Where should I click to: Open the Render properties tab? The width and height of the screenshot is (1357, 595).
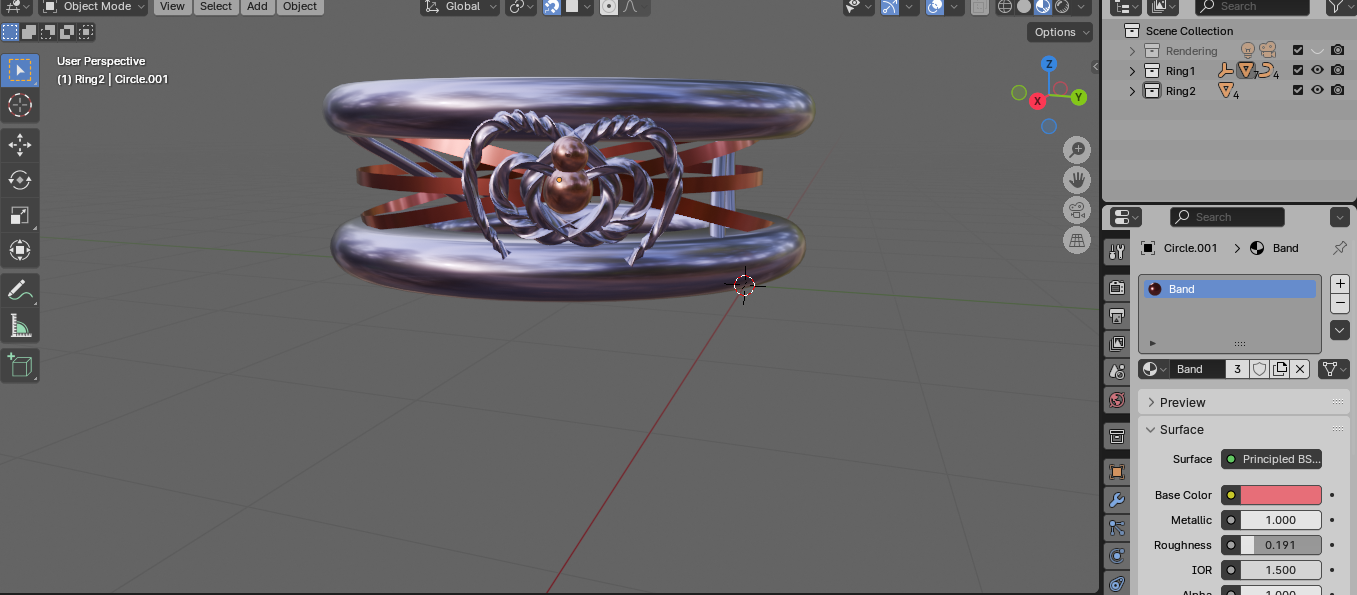coord(1117,288)
